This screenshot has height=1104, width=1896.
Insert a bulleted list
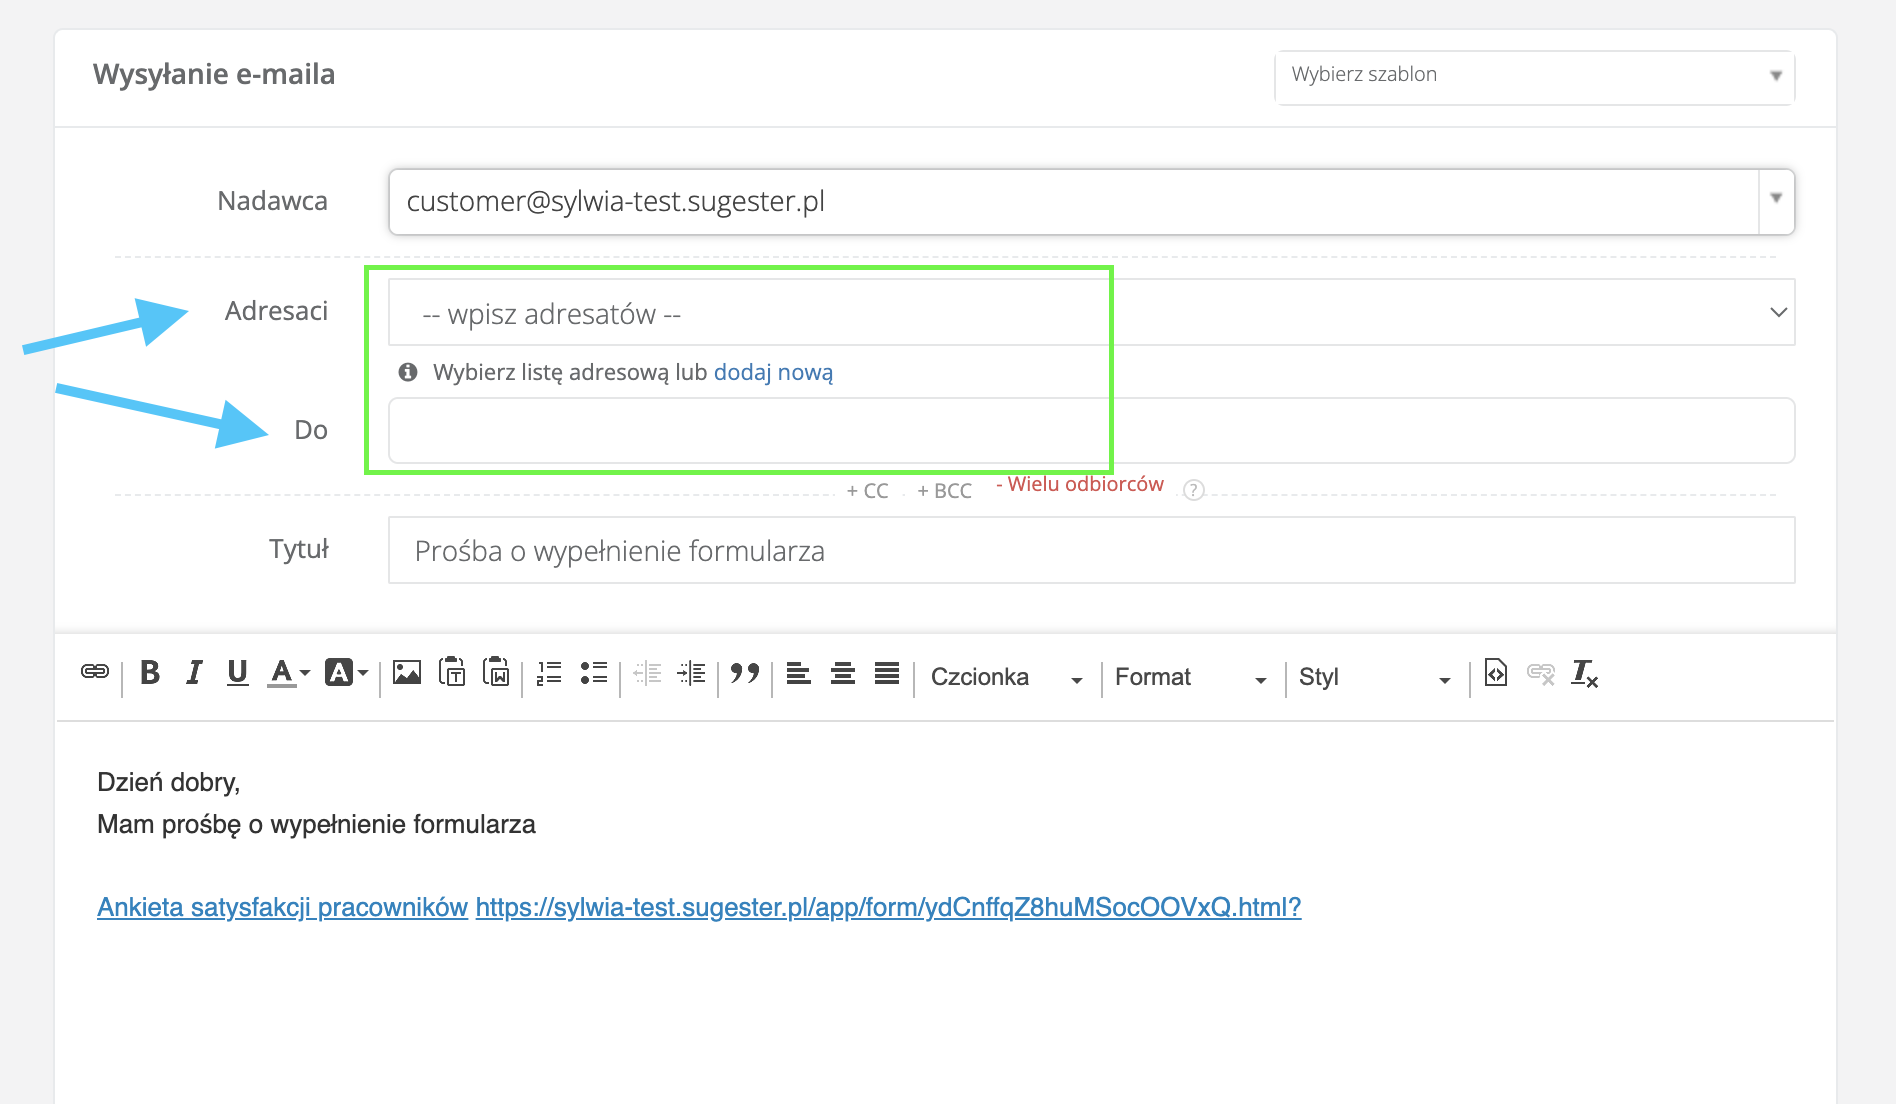click(x=594, y=673)
